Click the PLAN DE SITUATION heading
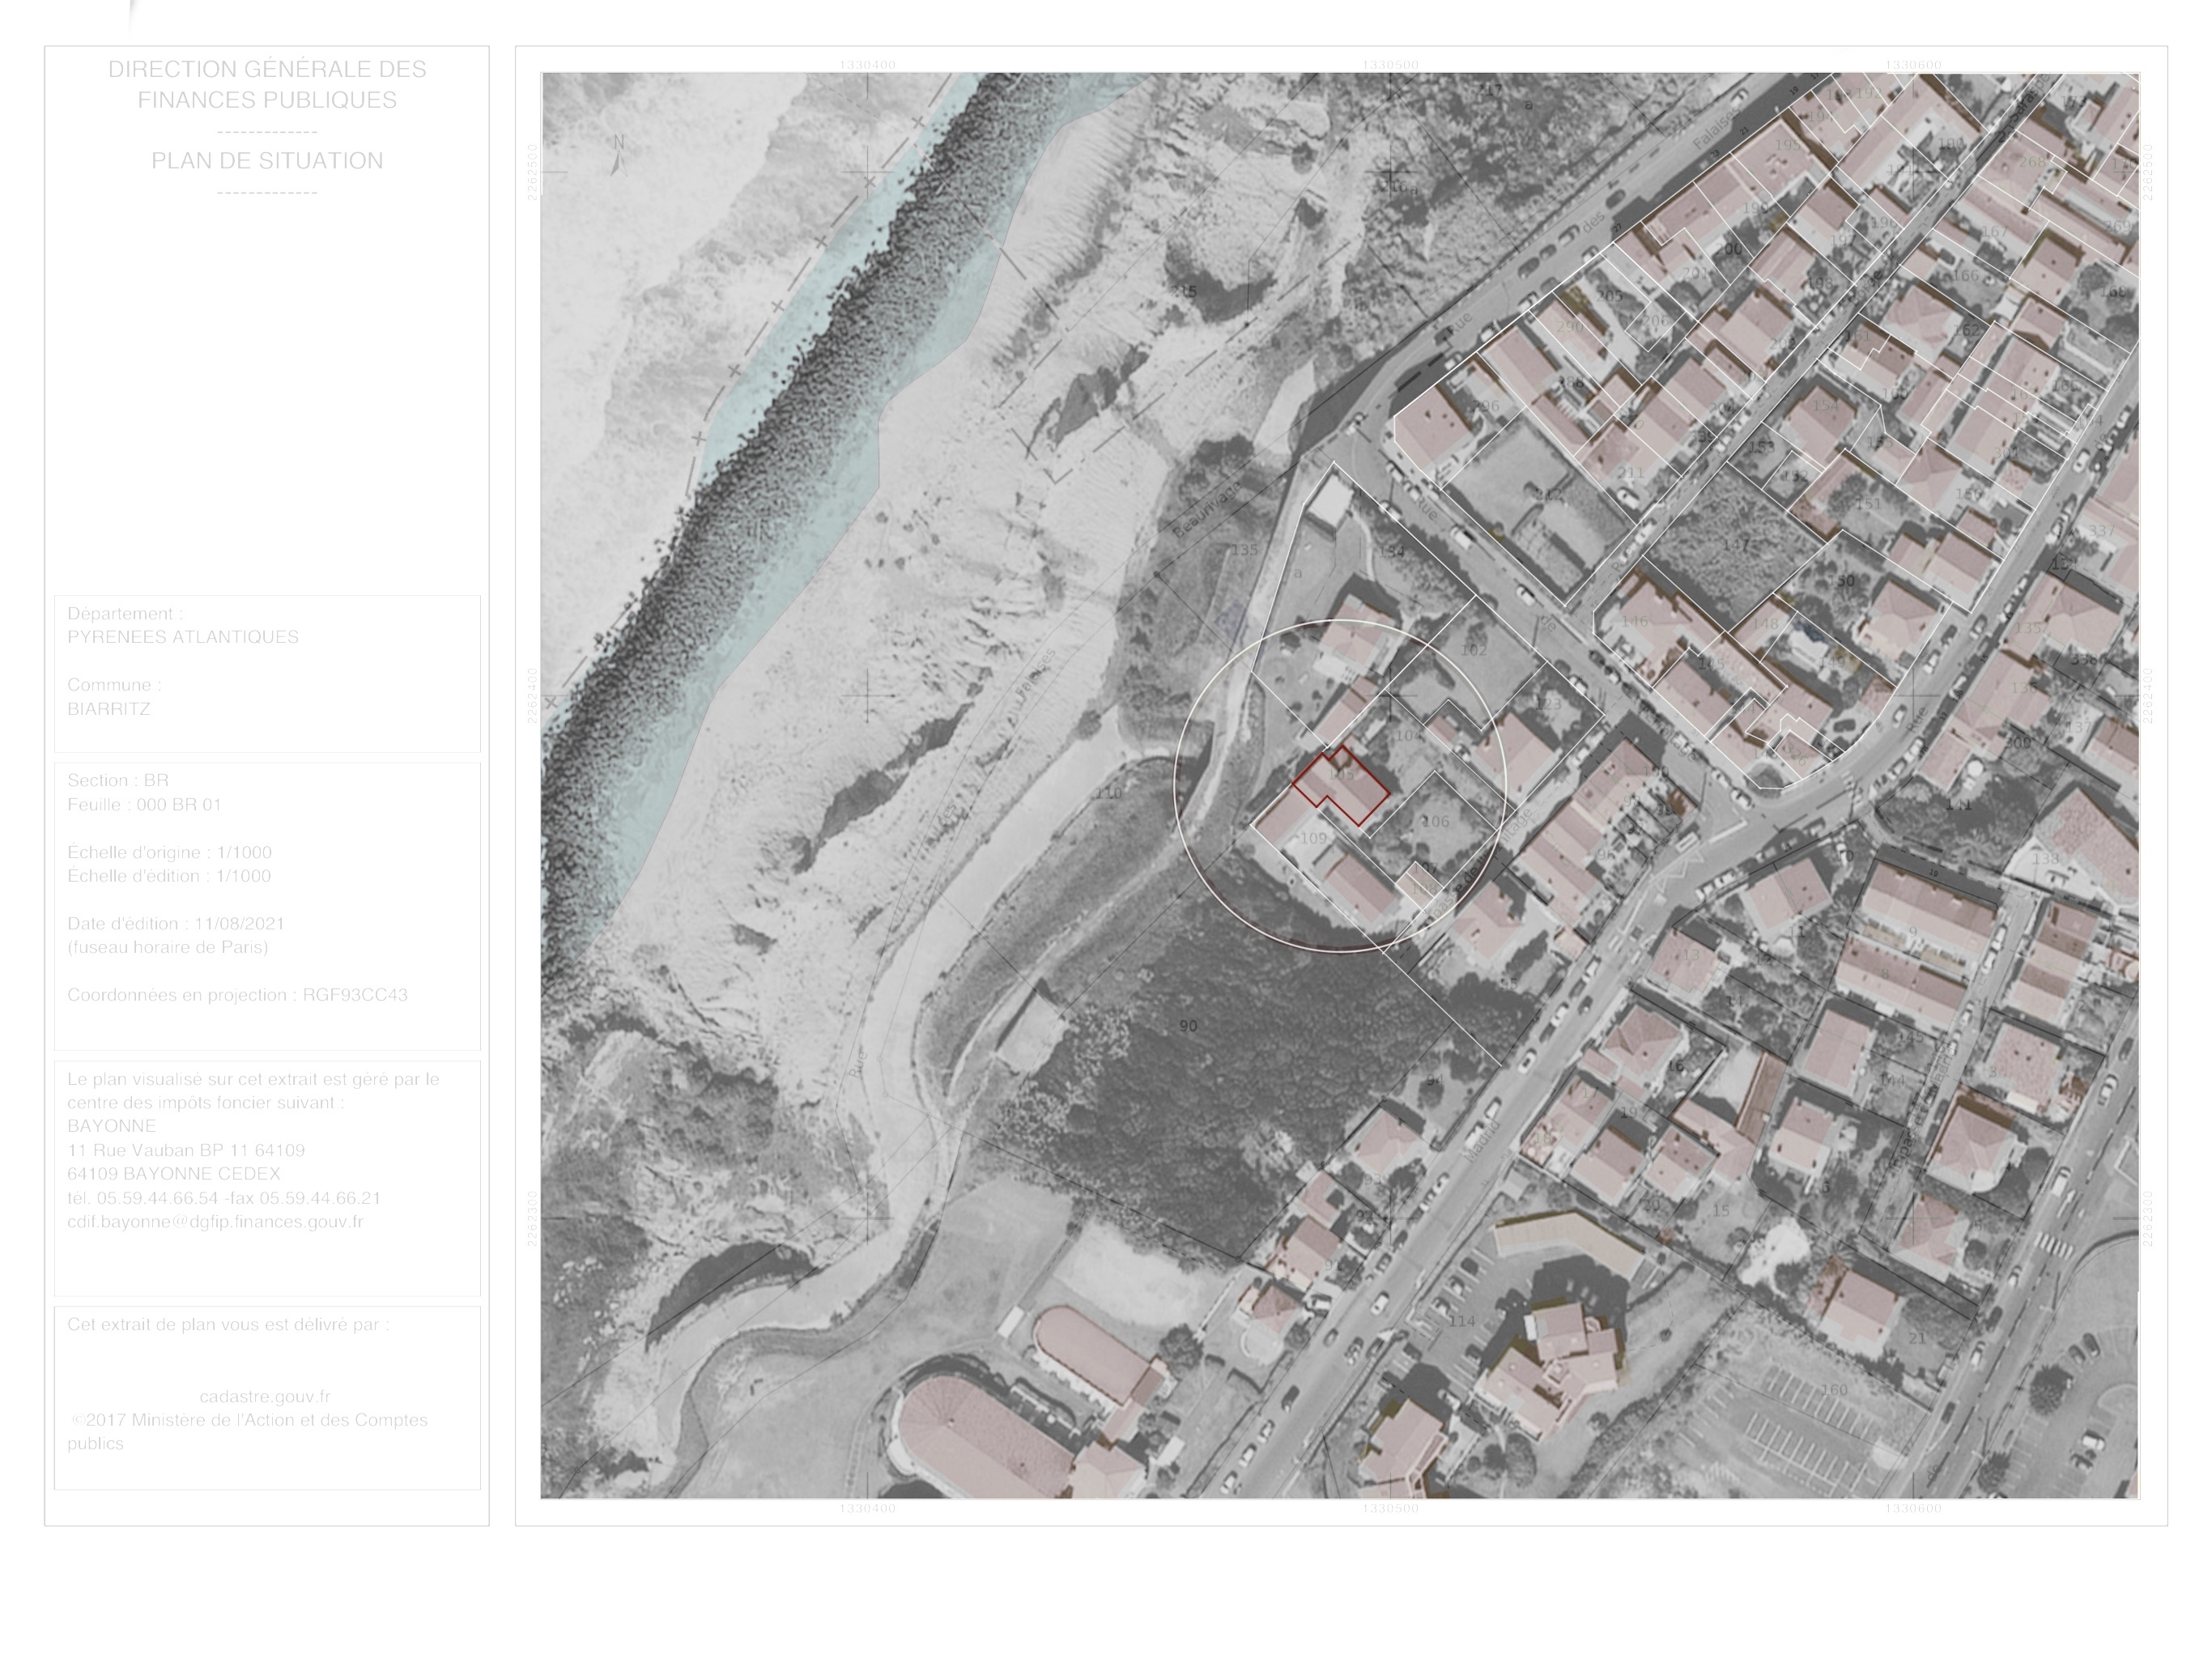Screen dimensions: 2212x1658 [267, 161]
